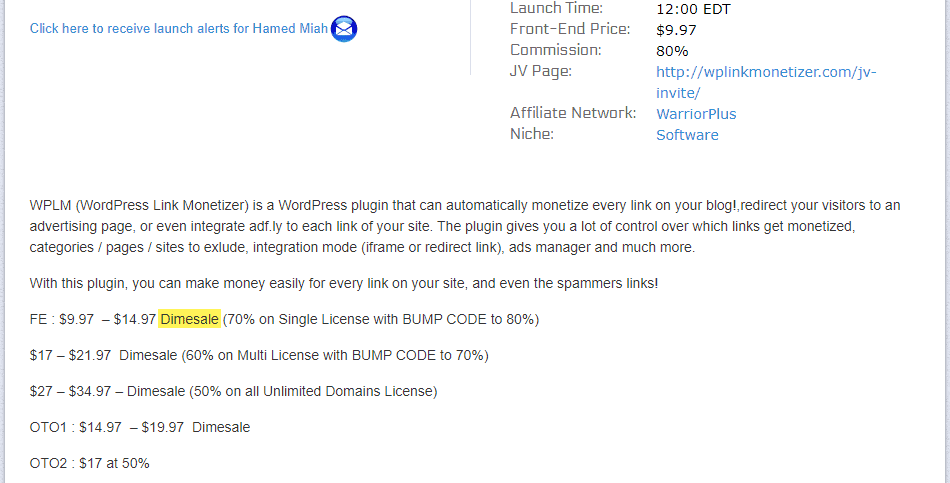
Task: Click the Multi License 60% Dimesale line
Action: click(259, 355)
